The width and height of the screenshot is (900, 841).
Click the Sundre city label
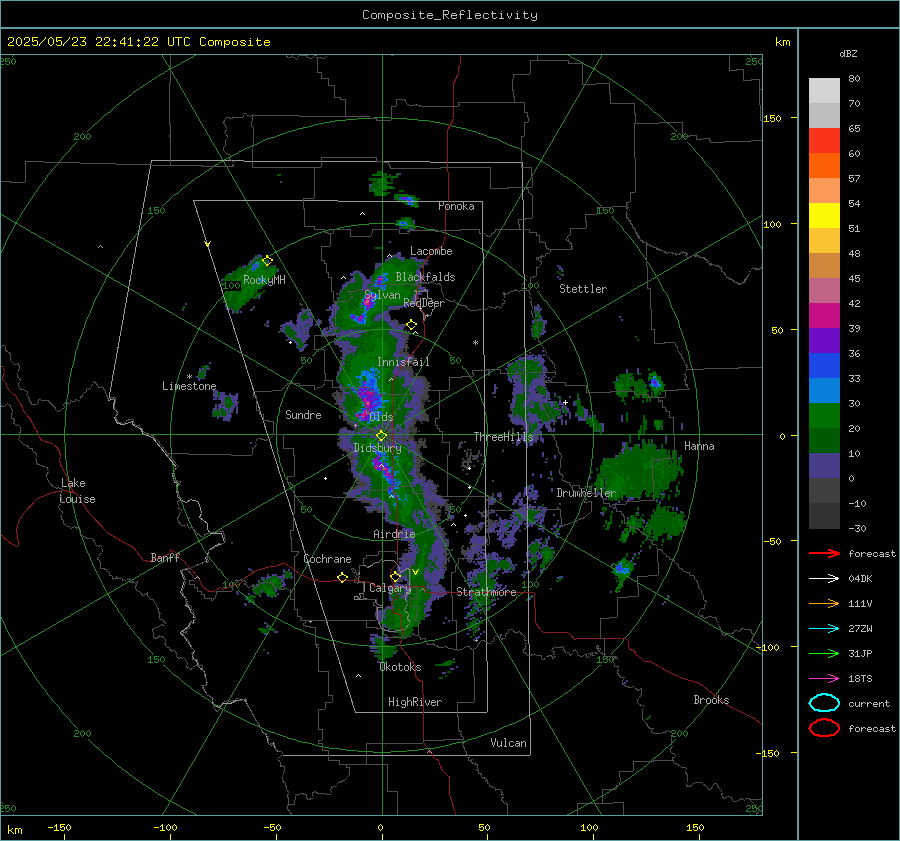tap(303, 414)
